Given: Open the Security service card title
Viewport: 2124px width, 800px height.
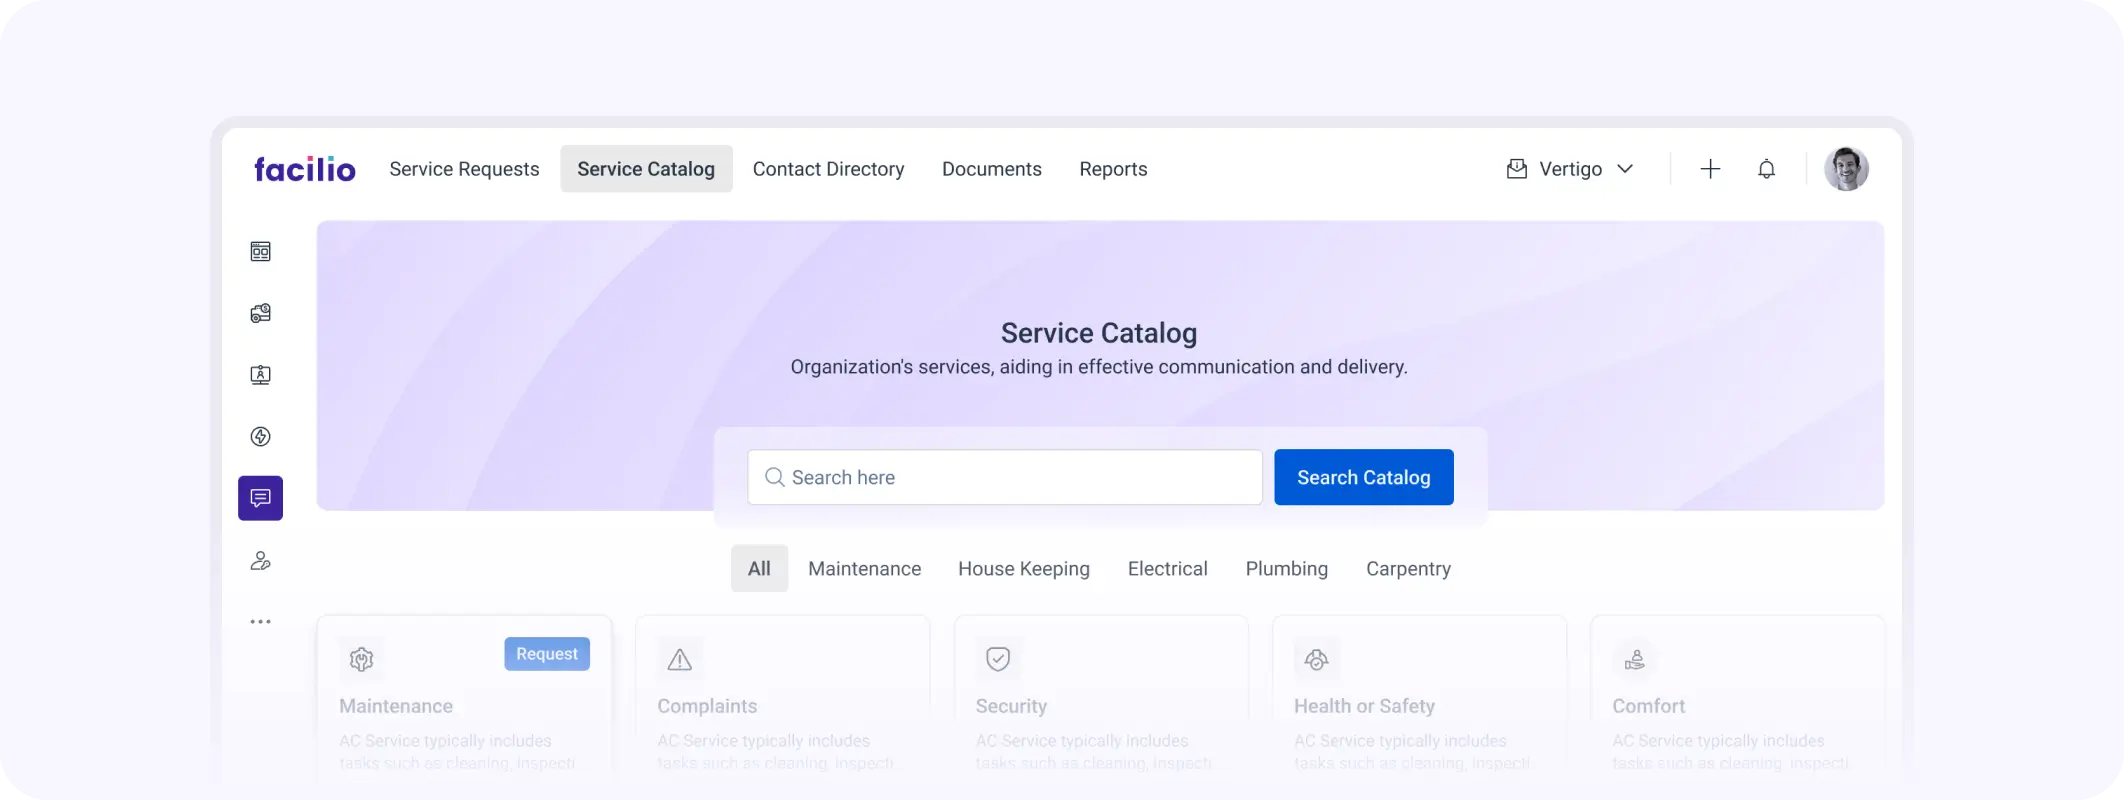Looking at the screenshot, I should 1011,706.
